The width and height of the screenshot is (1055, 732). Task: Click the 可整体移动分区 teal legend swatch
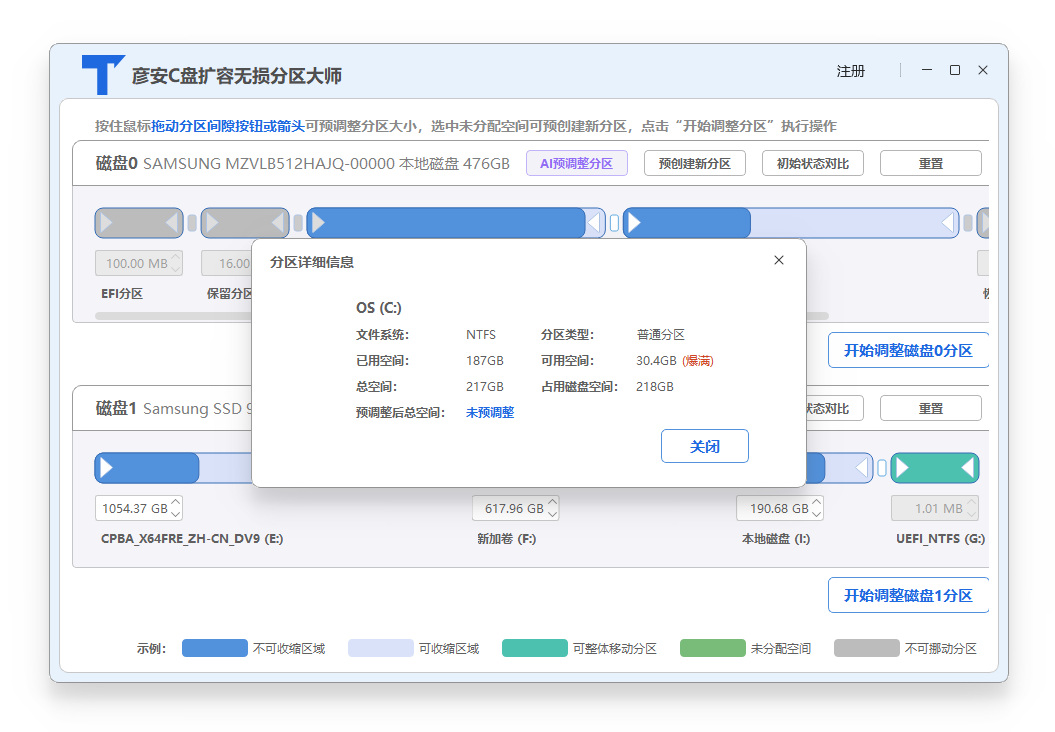(535, 648)
